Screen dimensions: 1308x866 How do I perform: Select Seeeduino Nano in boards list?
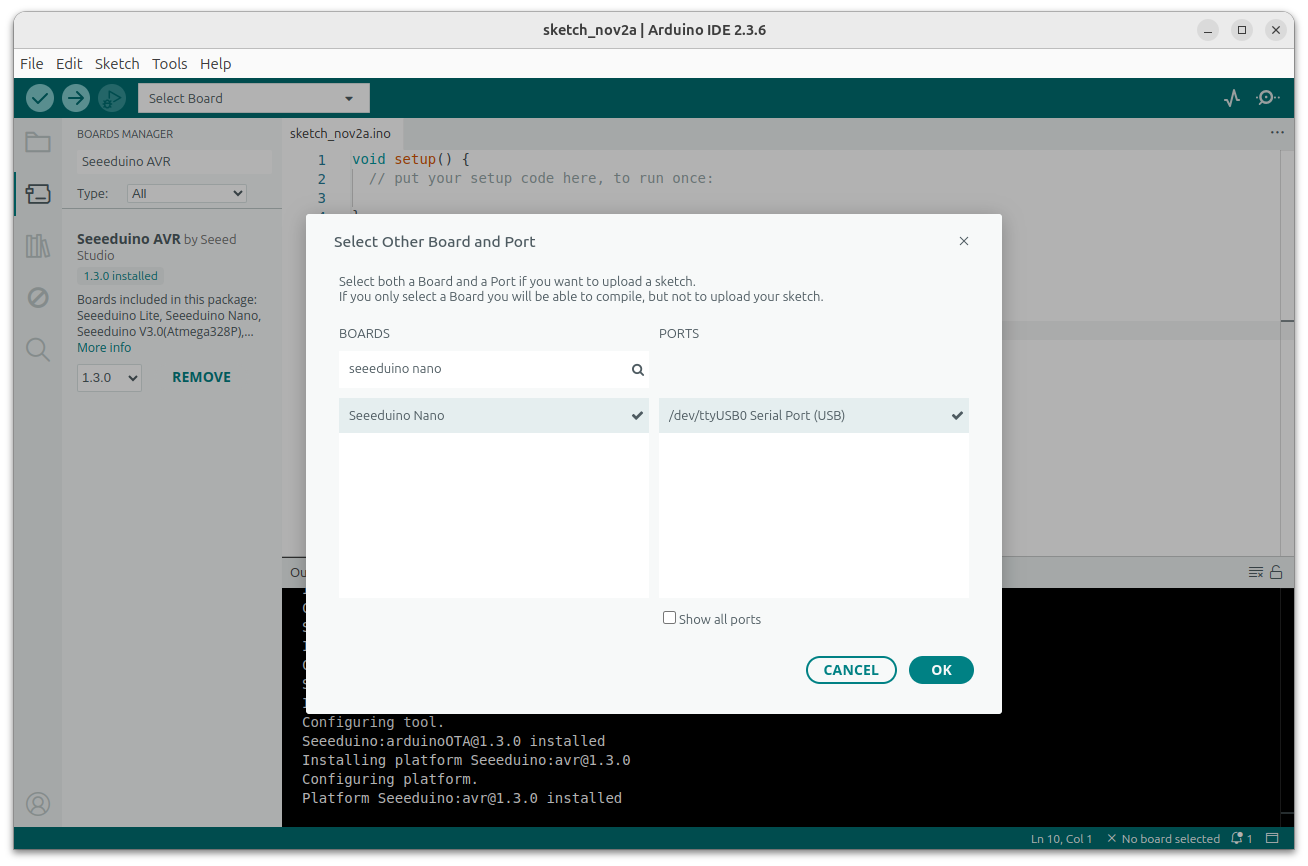click(x=494, y=416)
